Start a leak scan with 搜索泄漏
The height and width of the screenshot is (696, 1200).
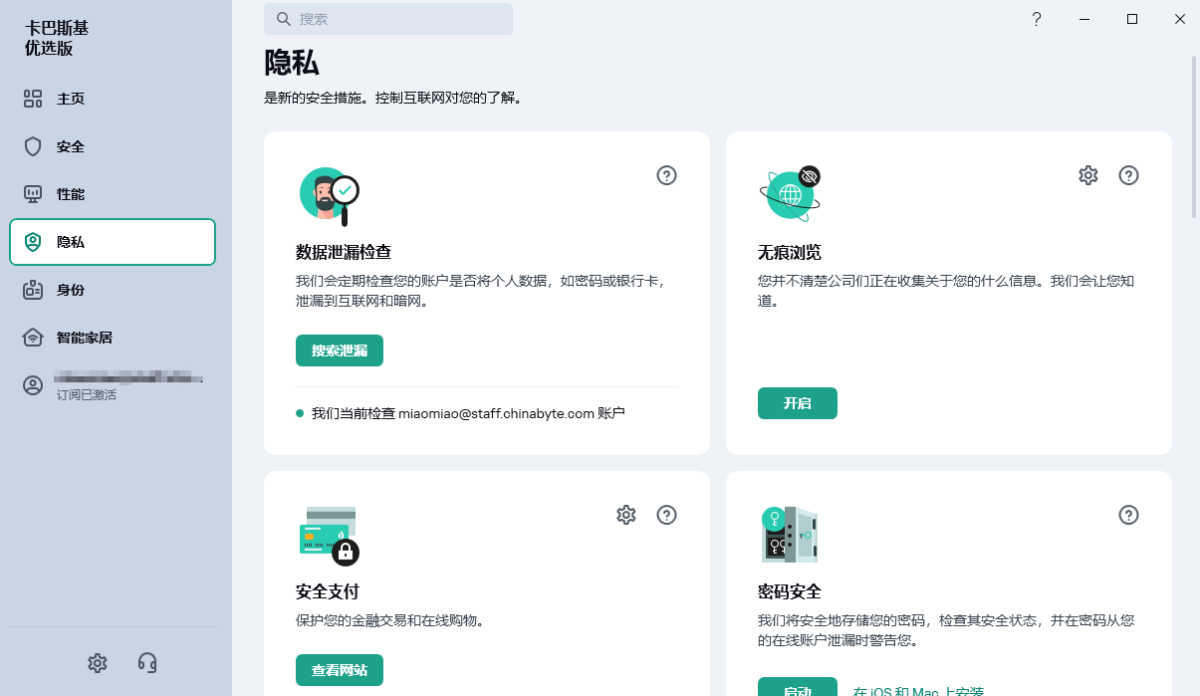click(x=339, y=350)
